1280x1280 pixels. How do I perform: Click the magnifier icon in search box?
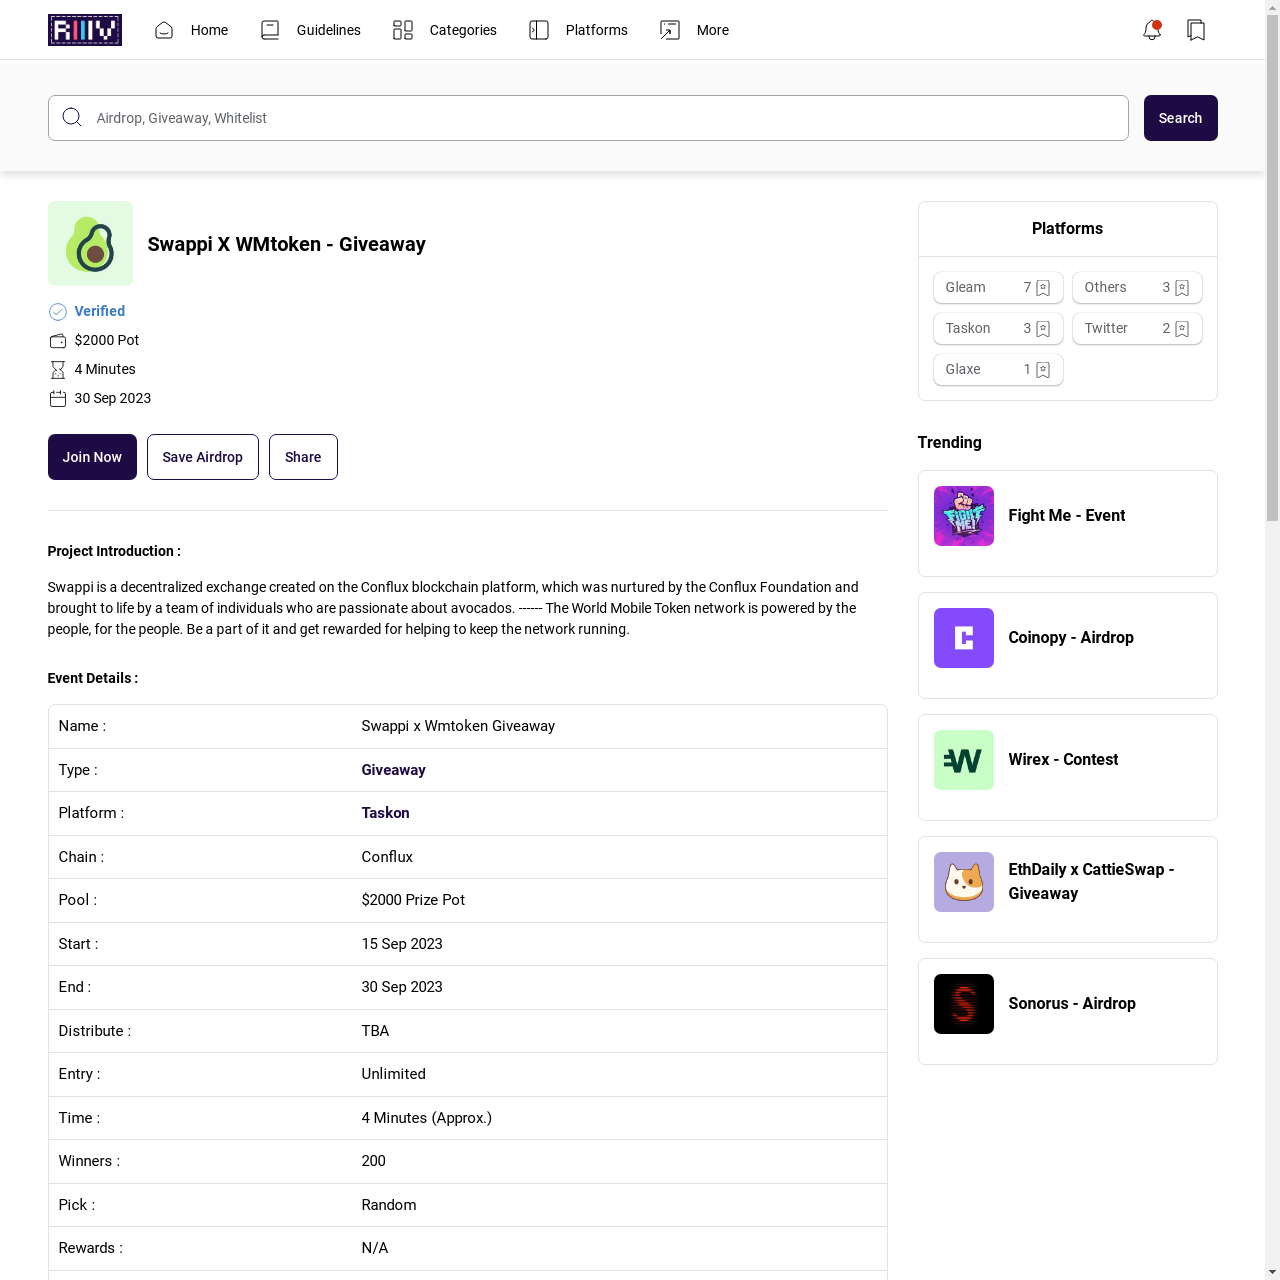coord(72,118)
